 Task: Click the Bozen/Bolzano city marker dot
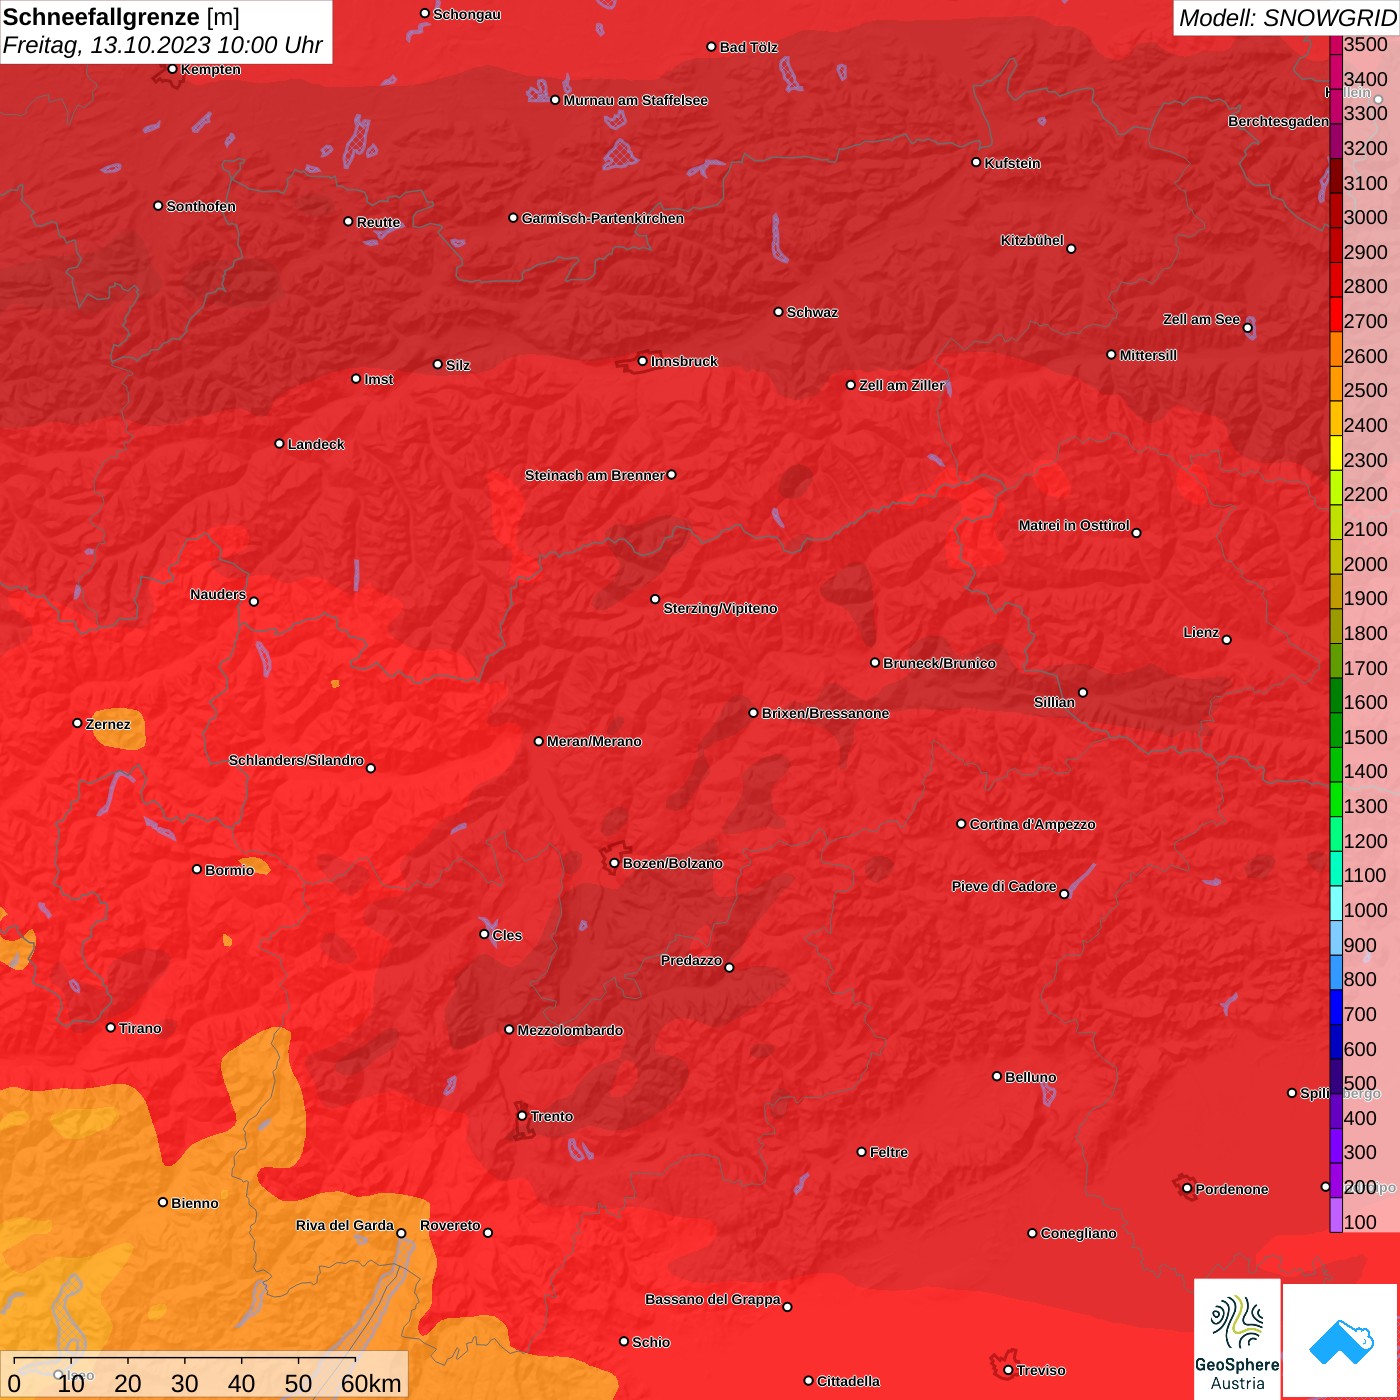click(x=614, y=863)
